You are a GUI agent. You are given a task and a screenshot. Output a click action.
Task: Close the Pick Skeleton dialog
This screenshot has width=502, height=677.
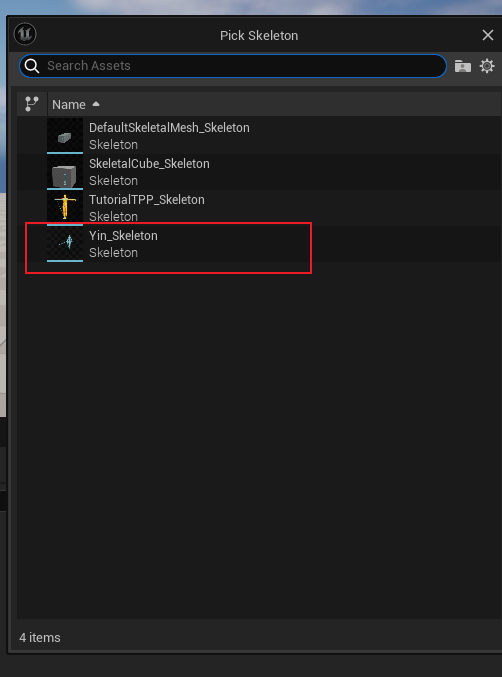point(488,35)
